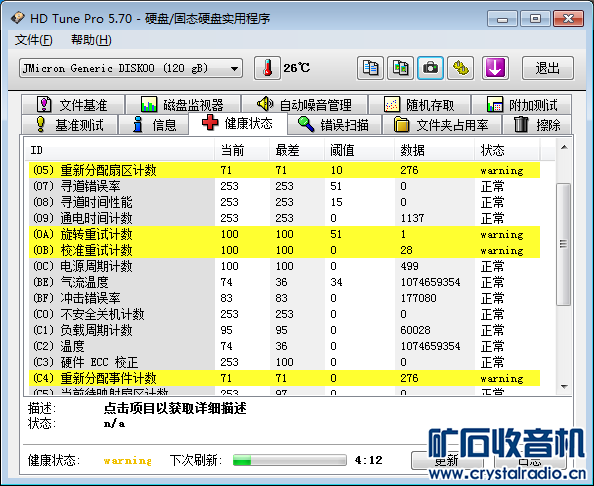Viewport: 594px width, 486px height.
Task: Select the (C3) 硬件 ECC 校正 row
Action: point(284,362)
